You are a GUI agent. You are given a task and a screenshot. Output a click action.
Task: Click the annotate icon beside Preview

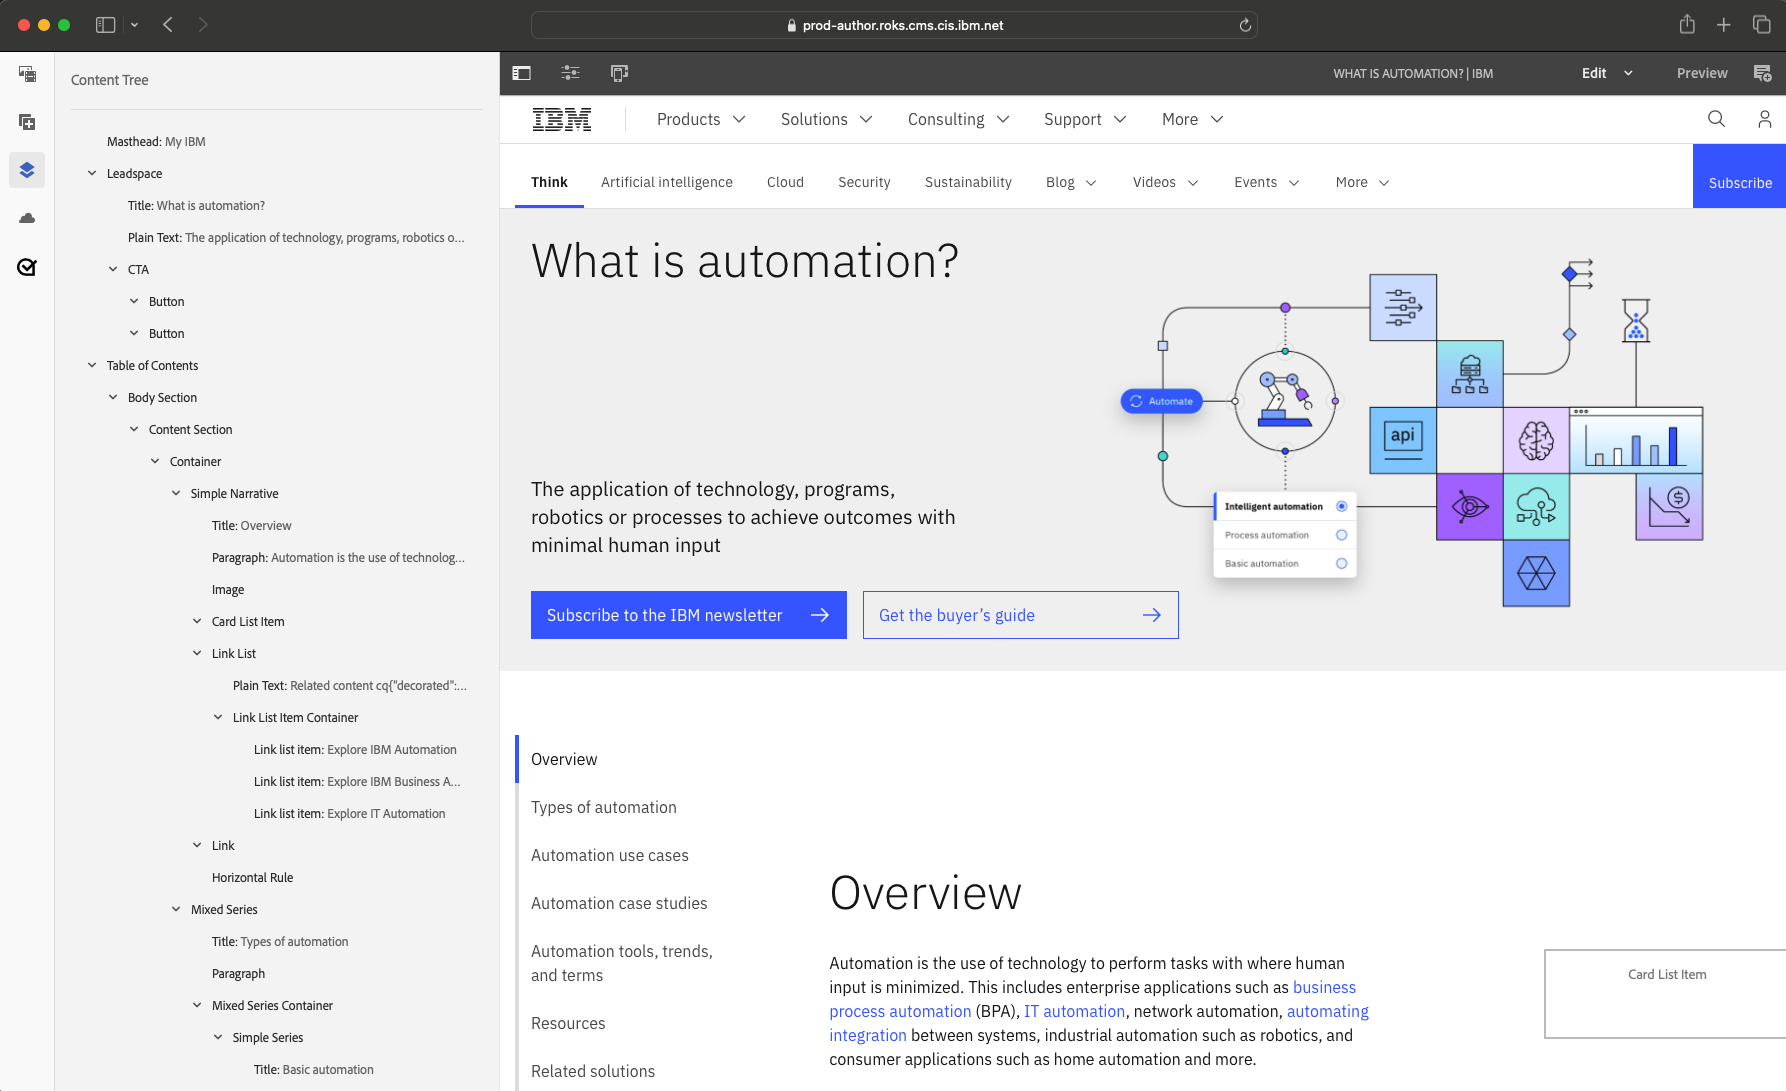point(1762,73)
